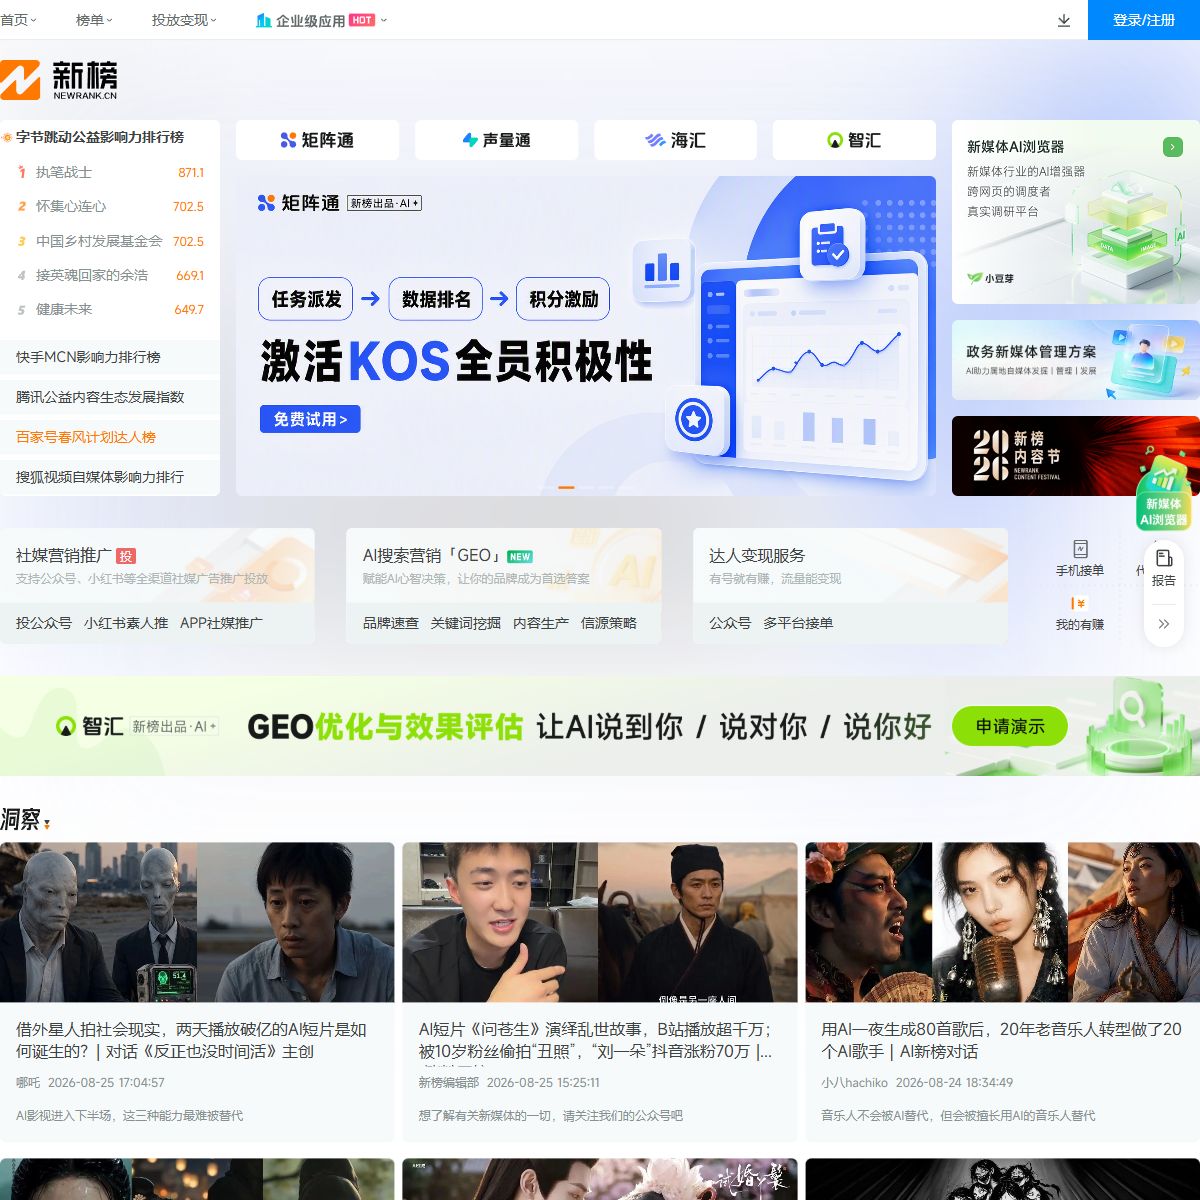1200x1200 pixels.
Task: Open the 政务新媒体管理方案 banner
Action: click(x=1076, y=360)
